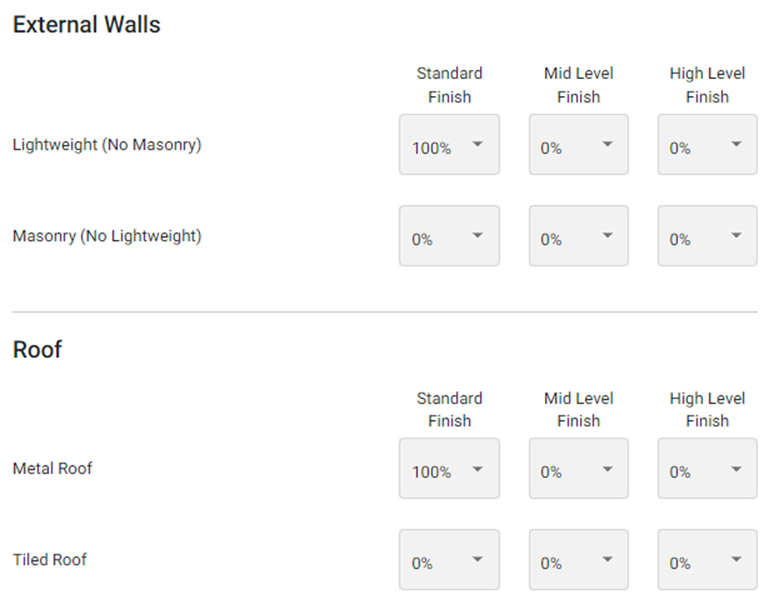This screenshot has height=604, width=779.
Task: Expand Metal Roof Mid Level Finish dropdown
Action: pos(578,469)
